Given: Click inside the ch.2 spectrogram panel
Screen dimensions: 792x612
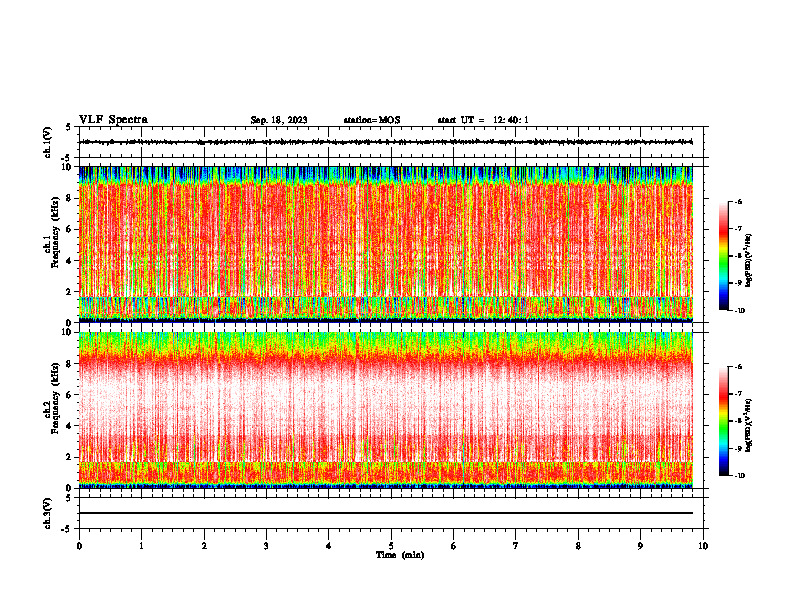Looking at the screenshot, I should click(x=386, y=410).
